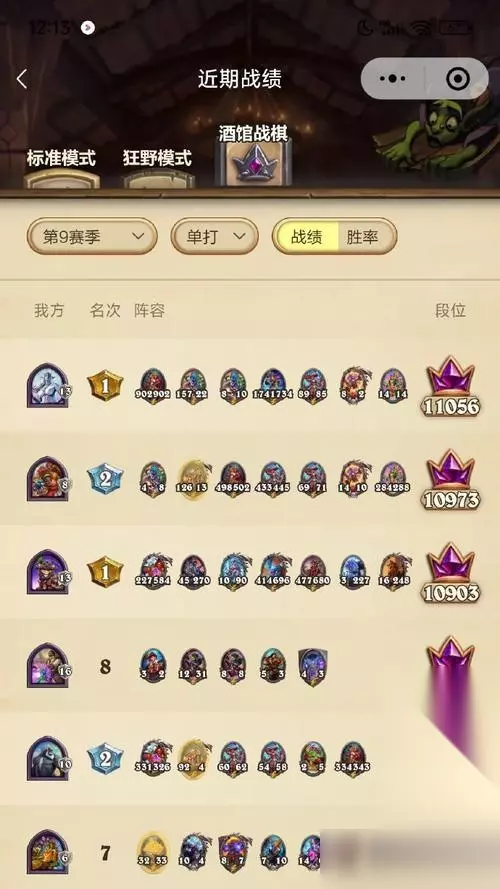Select the crown rank badge 10903
Viewport: 500px width, 889px height.
click(451, 573)
